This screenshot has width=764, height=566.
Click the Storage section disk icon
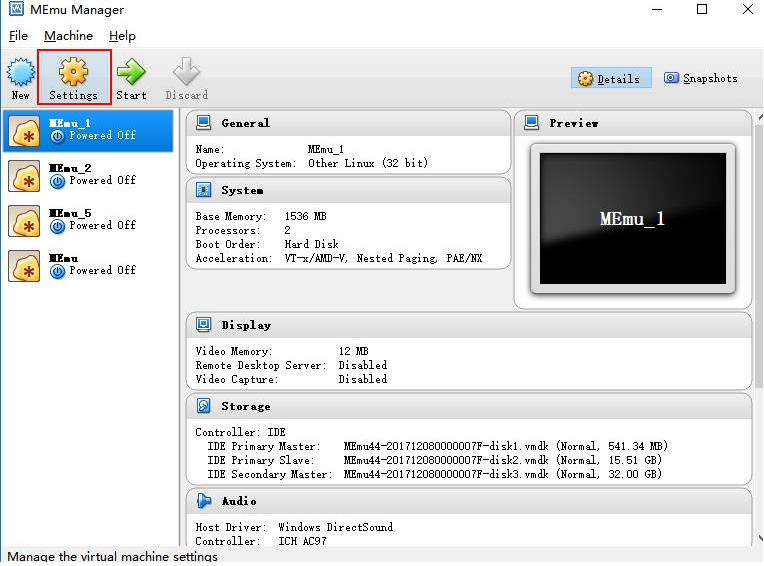tap(204, 406)
